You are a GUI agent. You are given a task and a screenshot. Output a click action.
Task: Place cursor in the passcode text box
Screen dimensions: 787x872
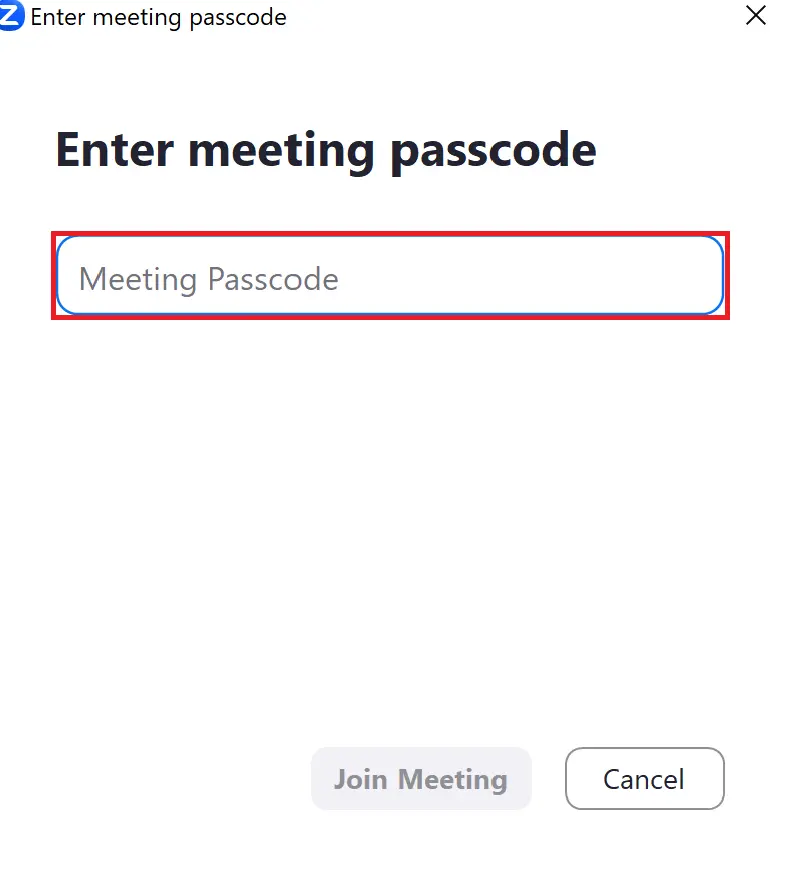click(x=390, y=276)
